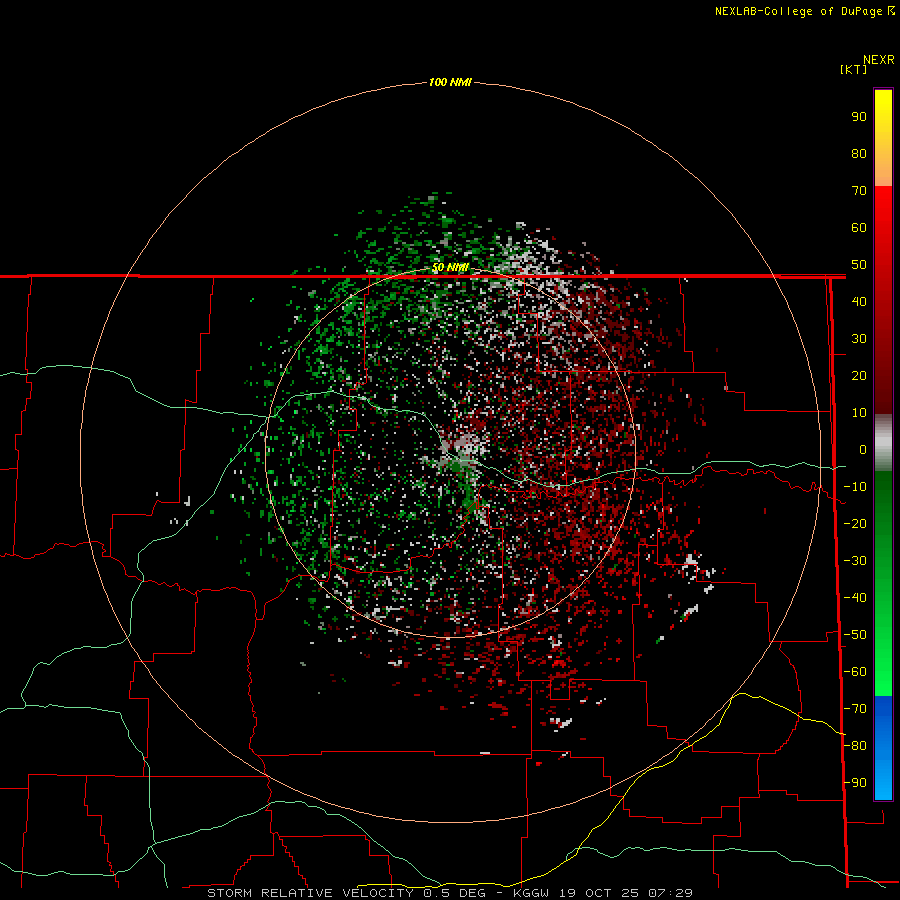Click the 100 NMI range ring label

pyautogui.click(x=450, y=82)
